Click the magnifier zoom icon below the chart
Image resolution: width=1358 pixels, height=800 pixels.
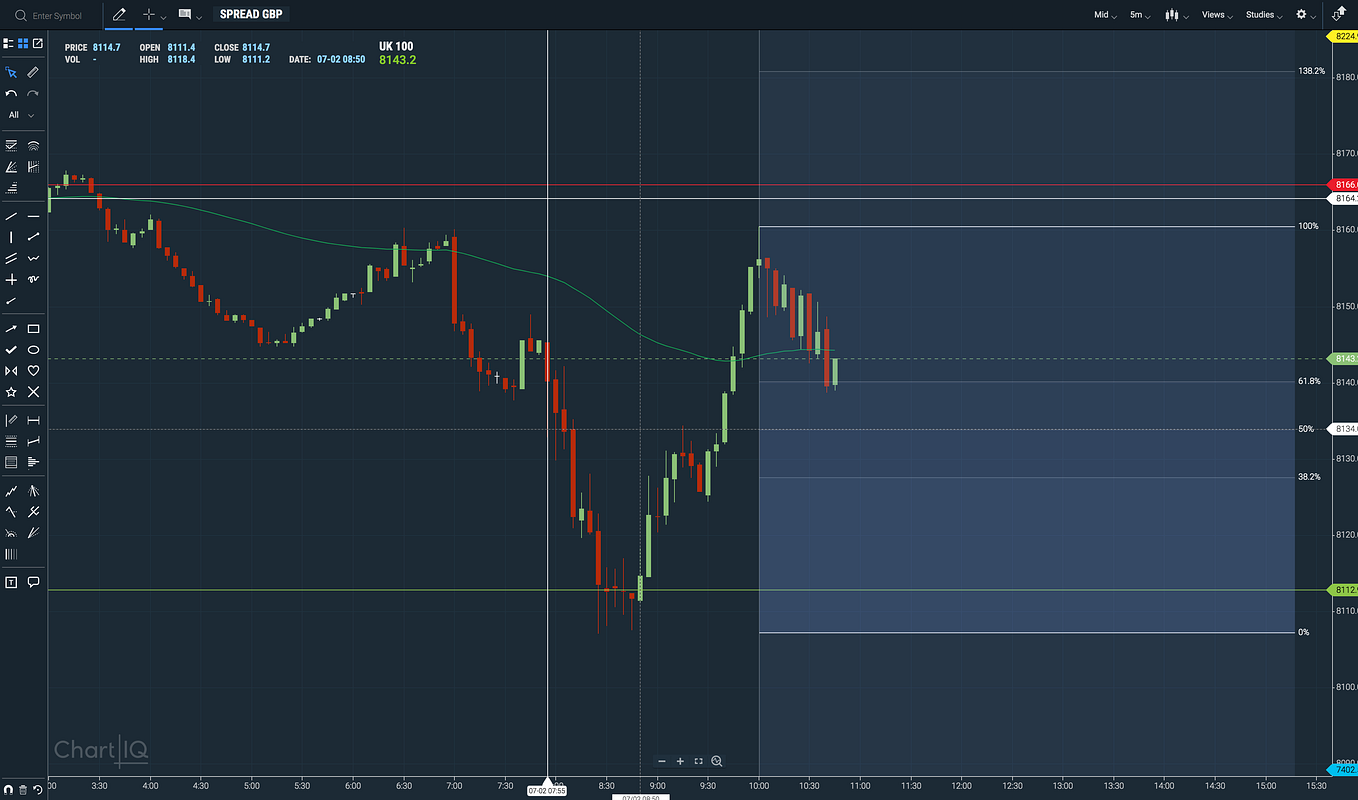pyautogui.click(x=717, y=761)
